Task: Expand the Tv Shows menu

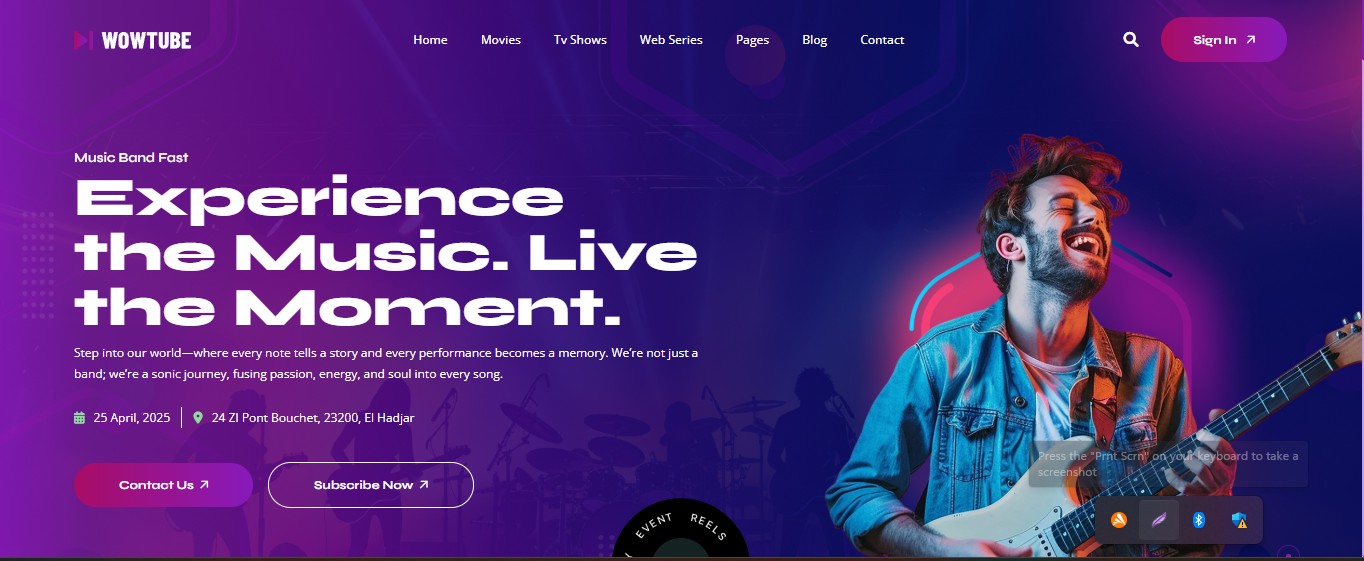Action: coord(580,40)
